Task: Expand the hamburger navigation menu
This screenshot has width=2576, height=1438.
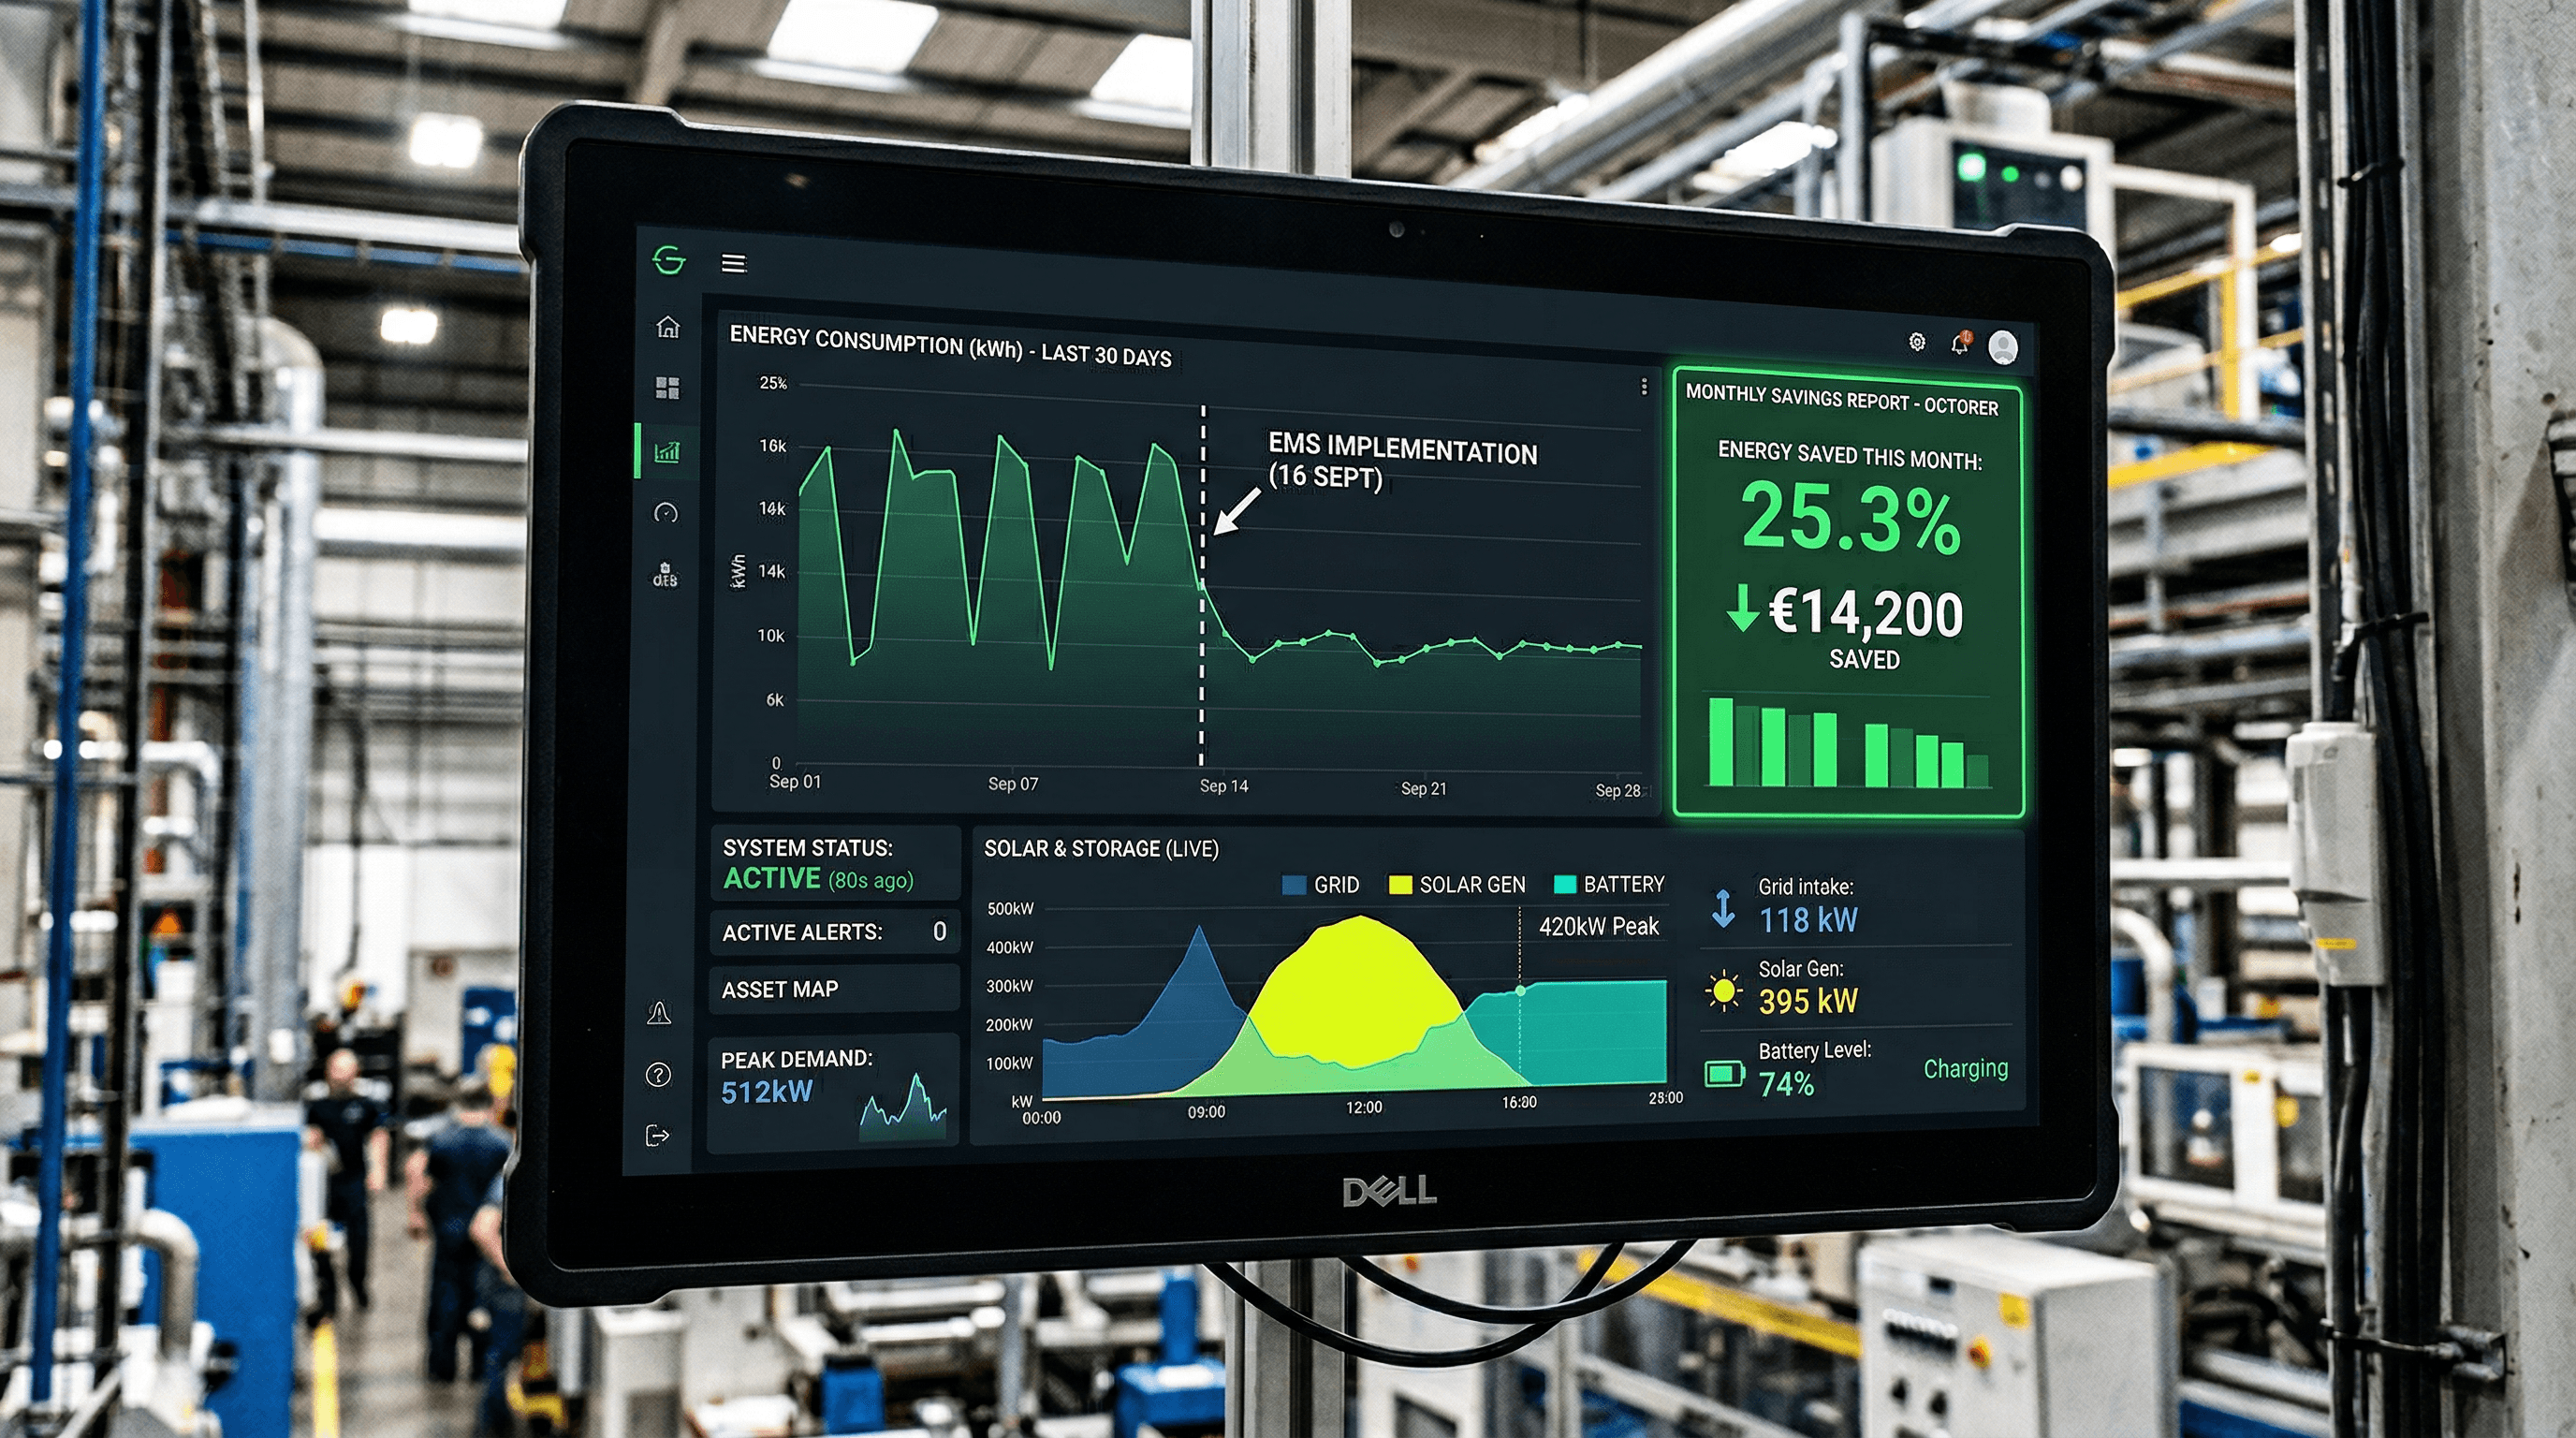Action: 732,262
